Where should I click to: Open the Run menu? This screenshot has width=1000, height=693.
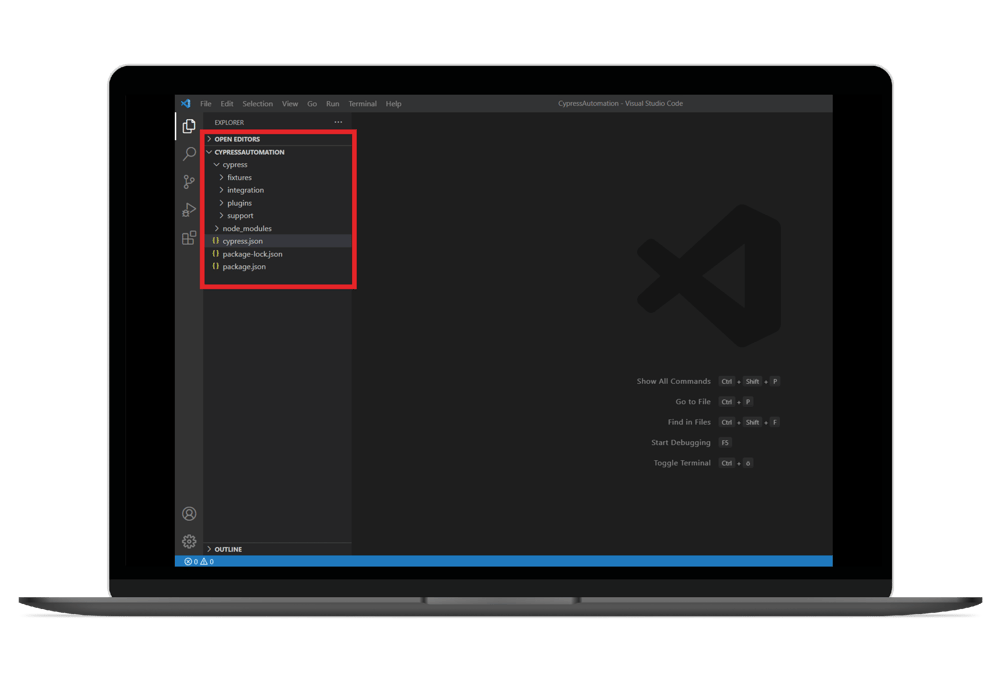(332, 103)
